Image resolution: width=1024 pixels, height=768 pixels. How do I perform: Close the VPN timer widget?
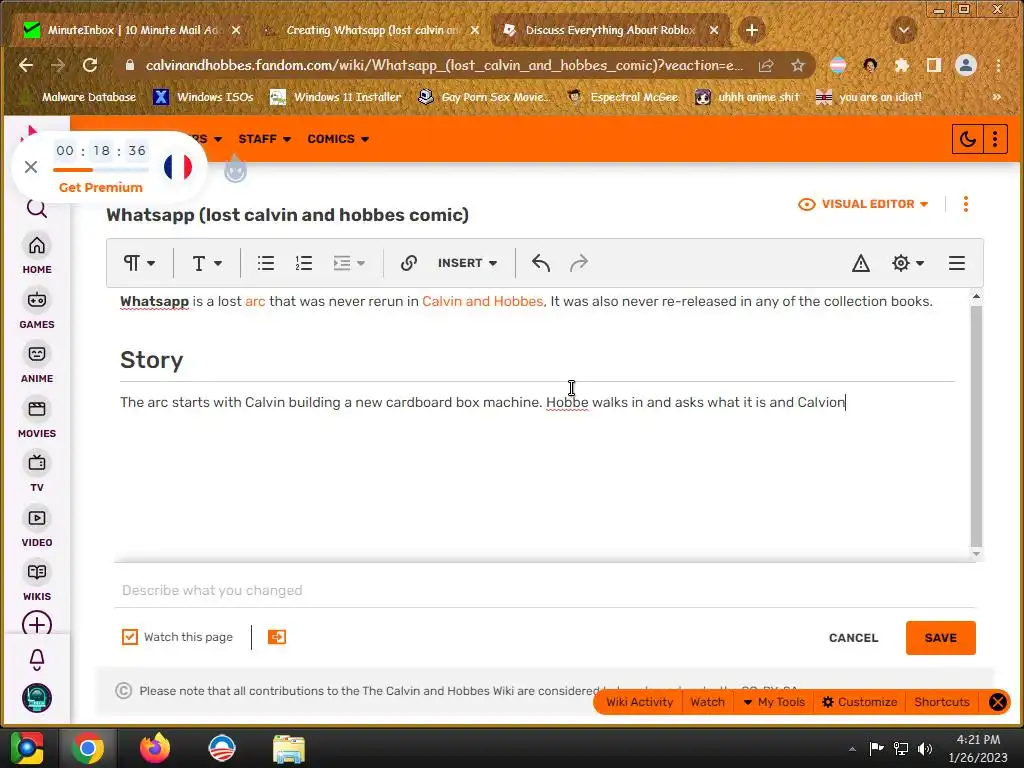pyautogui.click(x=31, y=167)
